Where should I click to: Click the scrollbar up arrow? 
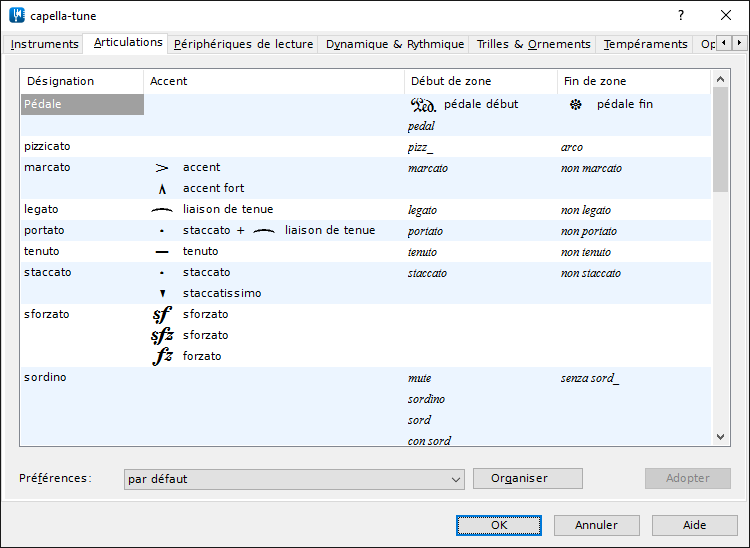[x=721, y=79]
